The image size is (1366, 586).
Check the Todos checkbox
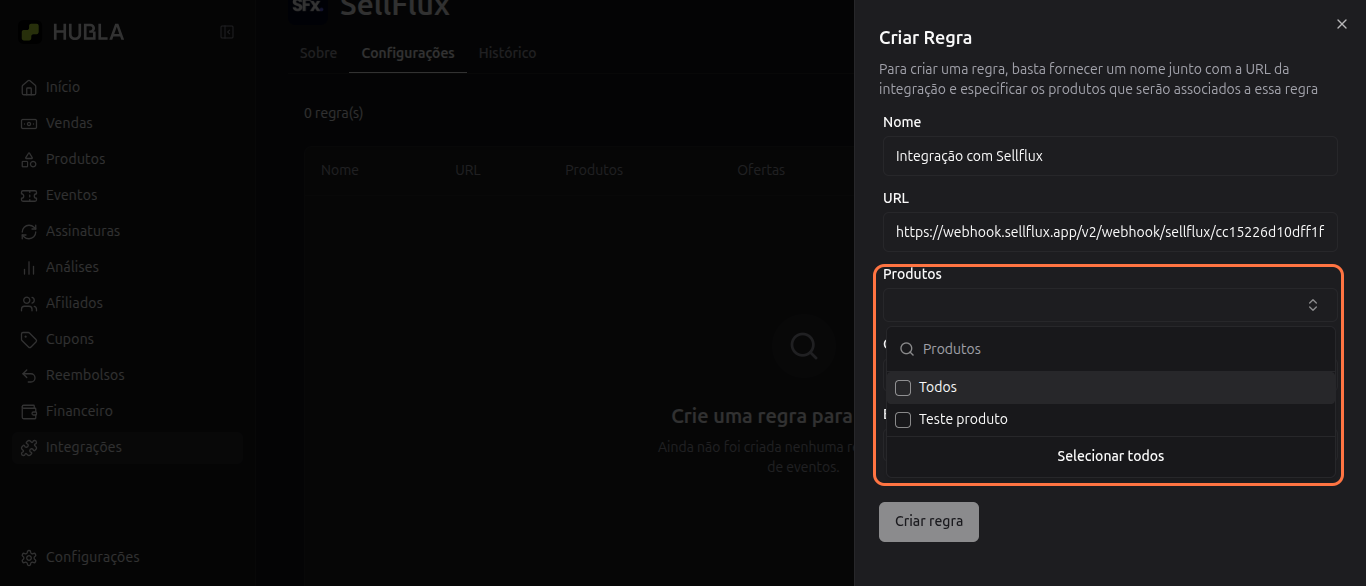[x=903, y=388]
